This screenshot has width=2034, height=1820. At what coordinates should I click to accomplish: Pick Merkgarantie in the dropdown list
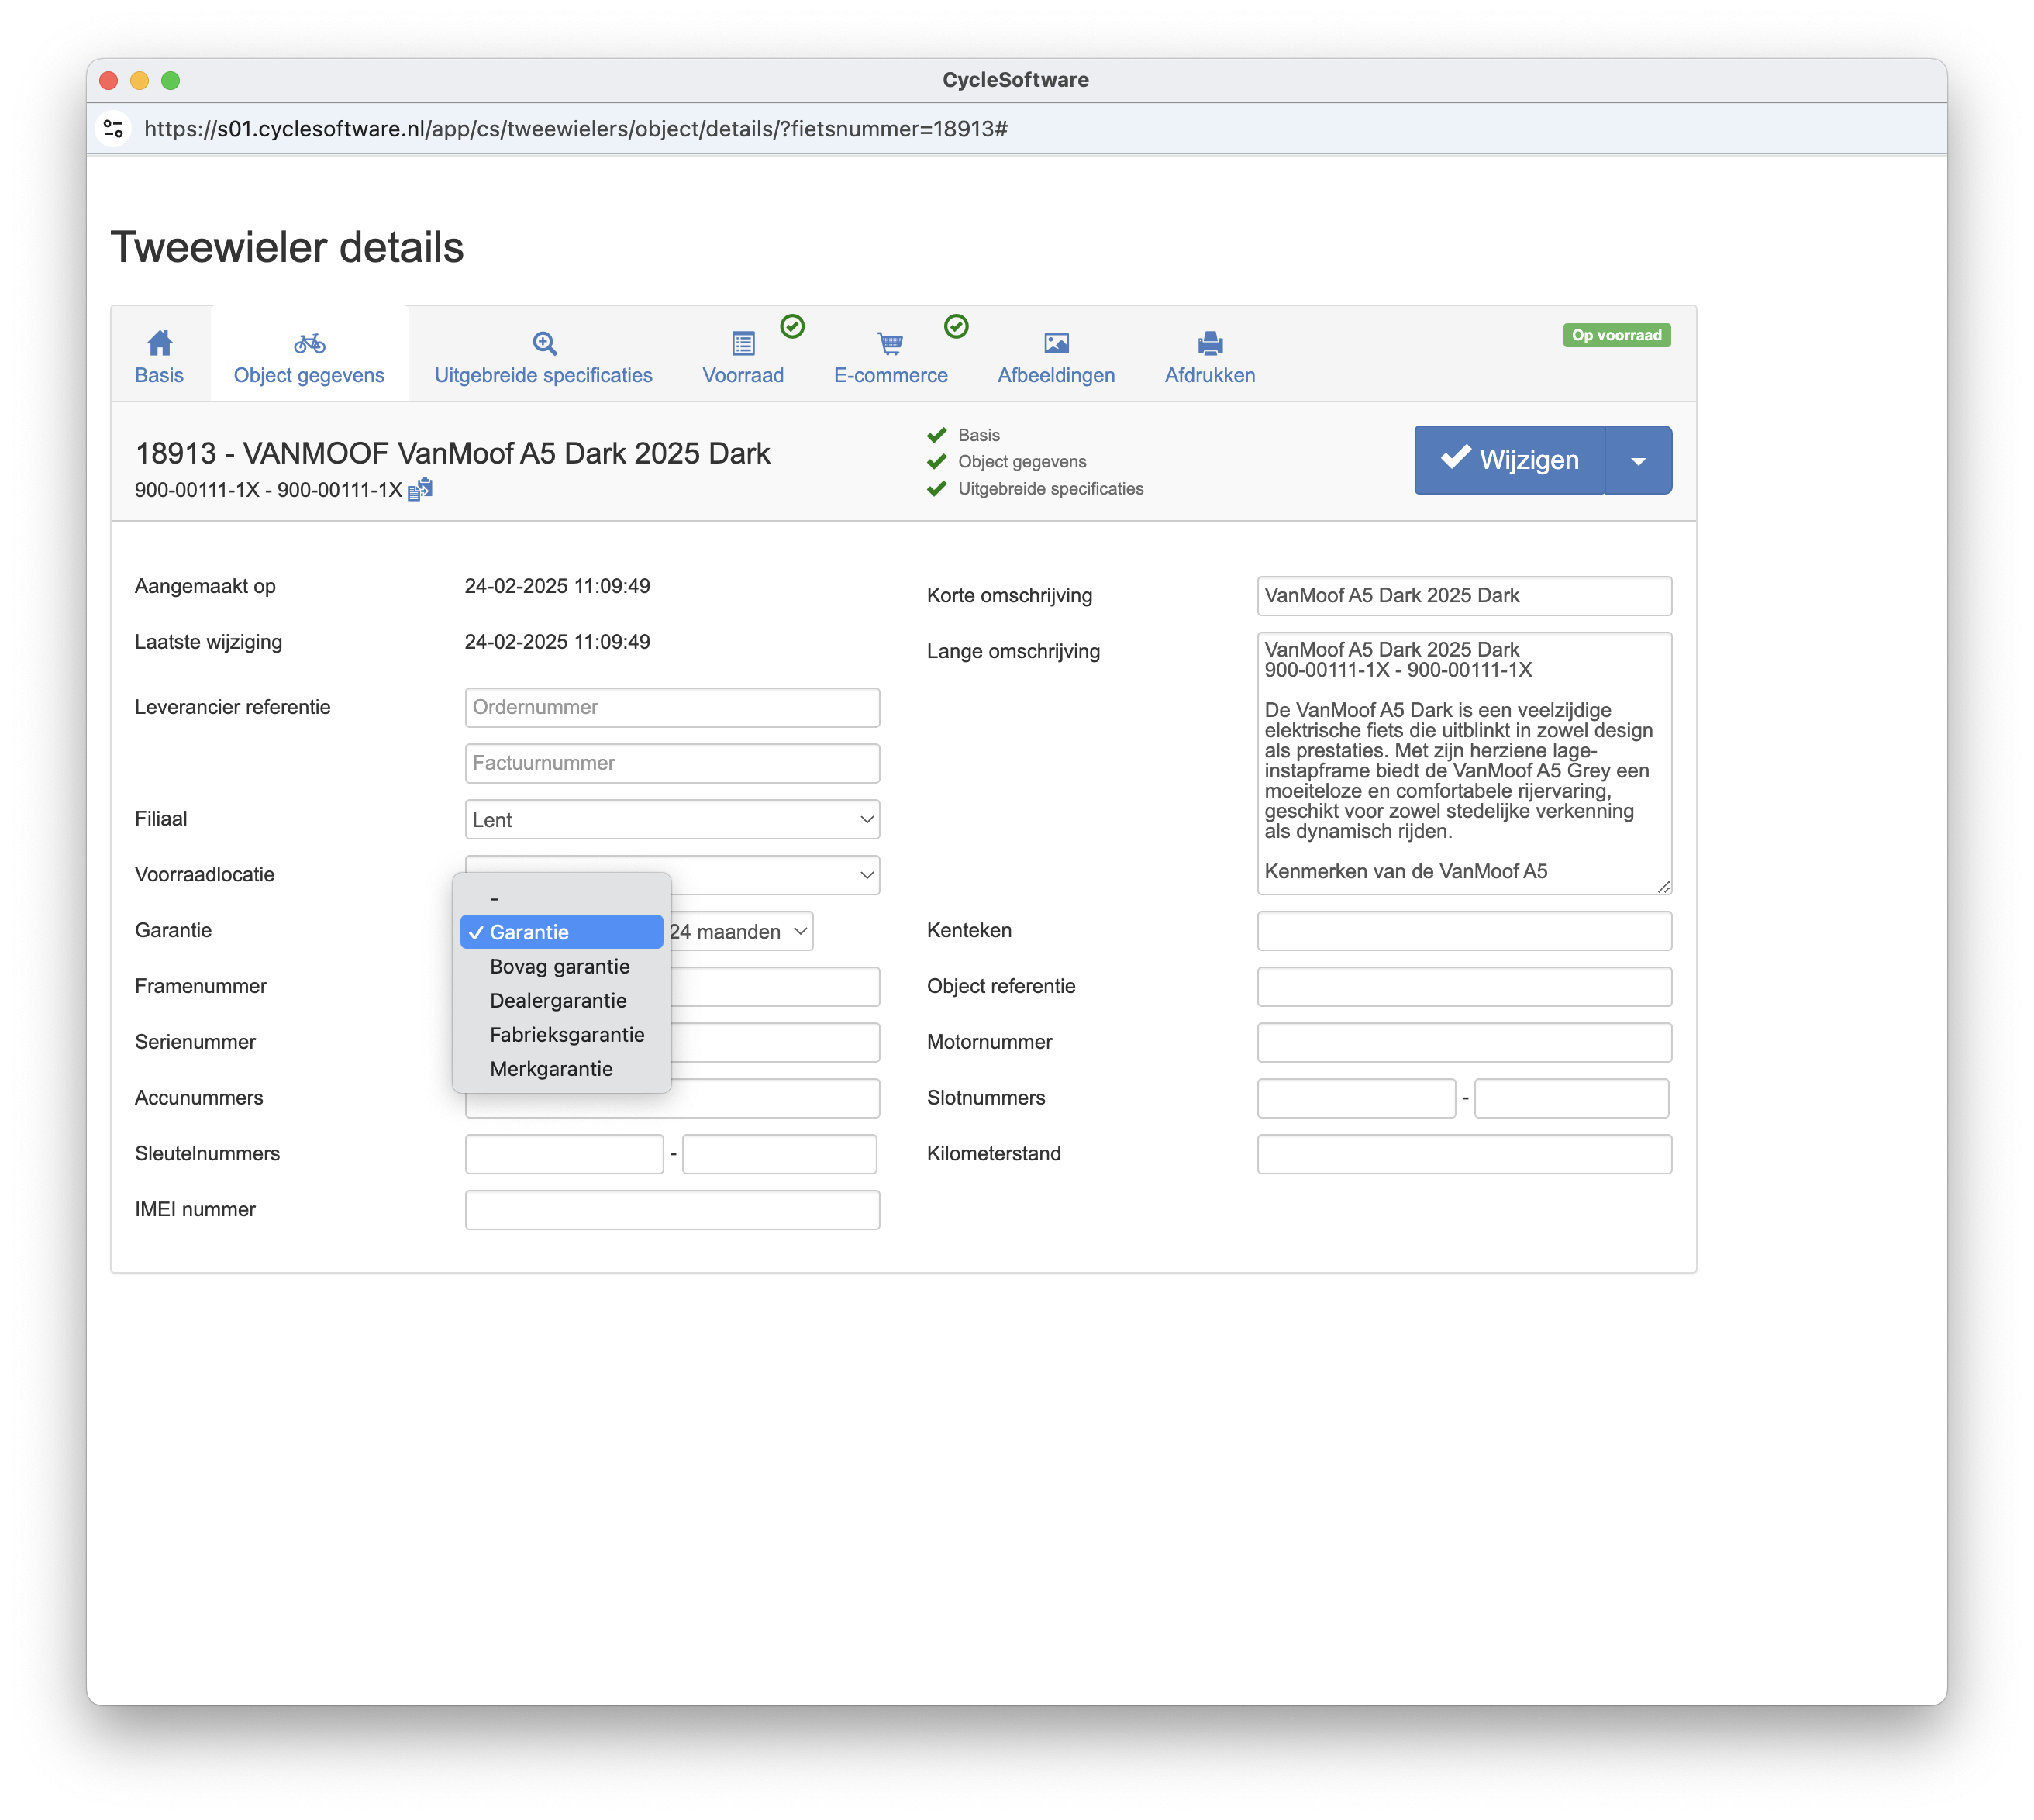click(x=561, y=1068)
